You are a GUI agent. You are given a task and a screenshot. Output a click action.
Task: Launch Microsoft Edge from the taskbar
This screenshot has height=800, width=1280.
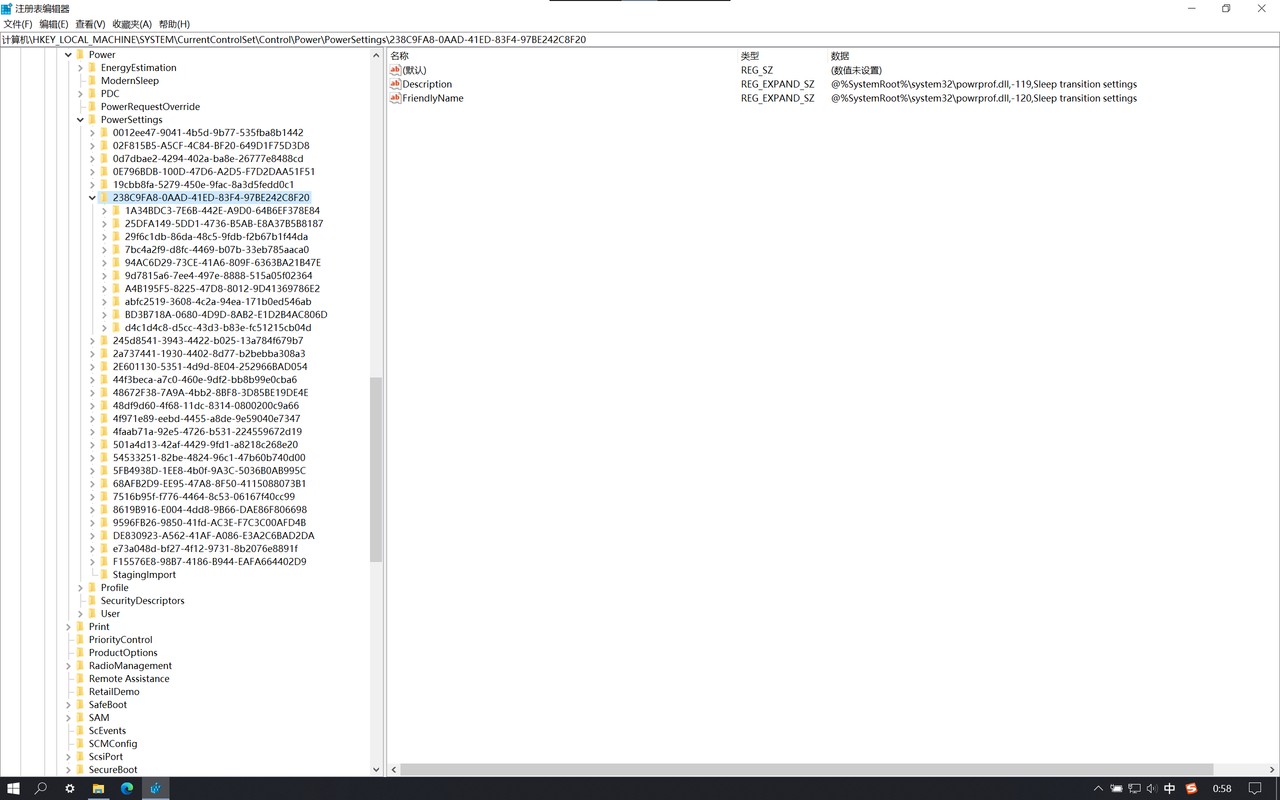[127, 788]
